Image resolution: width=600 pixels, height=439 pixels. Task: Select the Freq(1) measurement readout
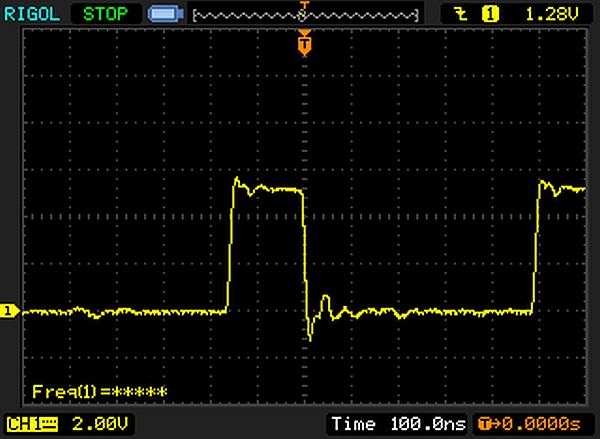coord(99,391)
